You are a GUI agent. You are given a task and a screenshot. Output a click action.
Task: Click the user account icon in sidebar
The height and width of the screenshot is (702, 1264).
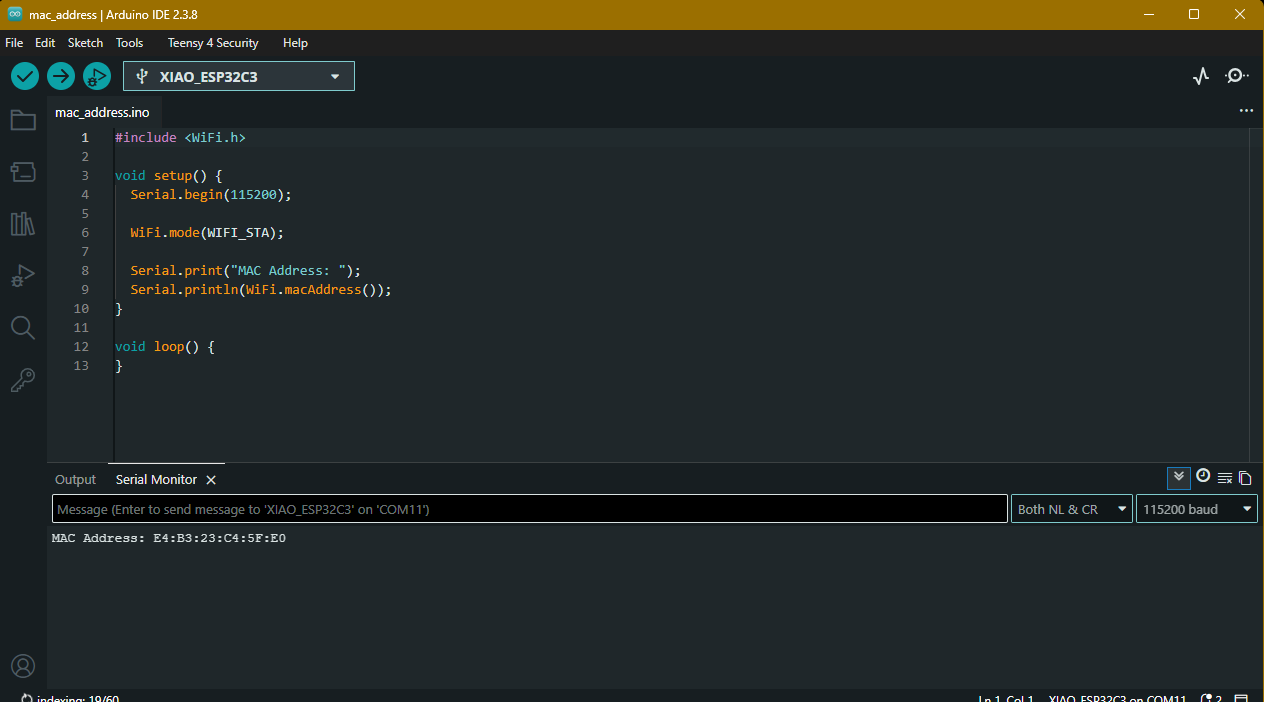[x=23, y=666]
